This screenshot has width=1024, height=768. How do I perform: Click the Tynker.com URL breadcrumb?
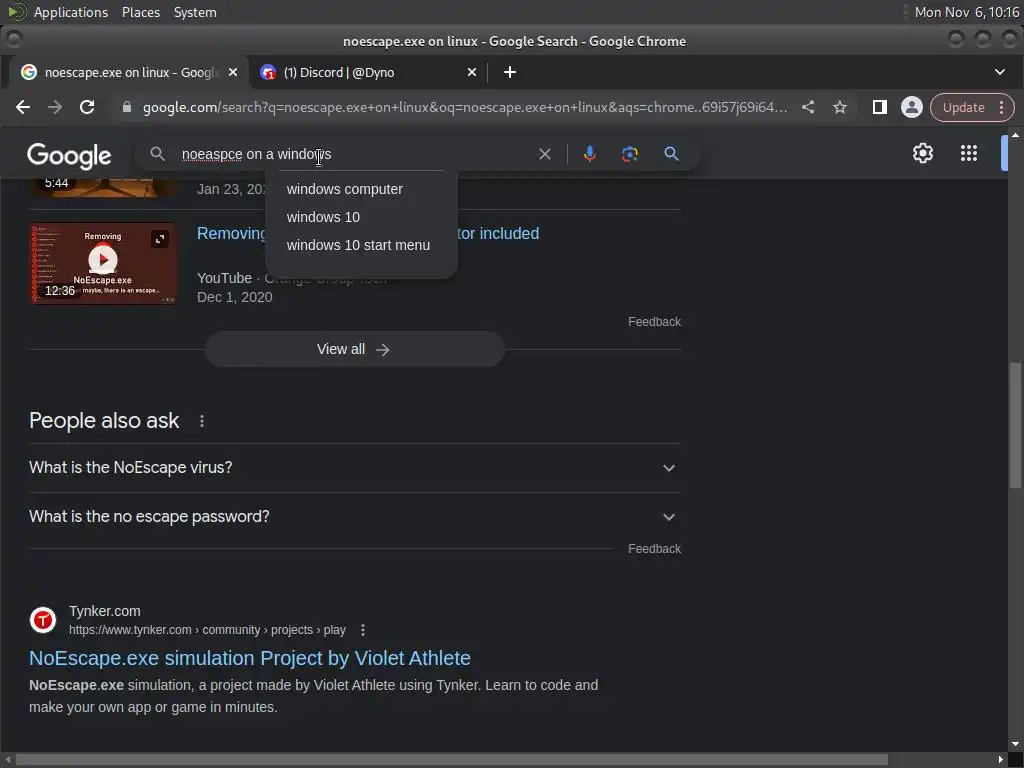(207, 630)
